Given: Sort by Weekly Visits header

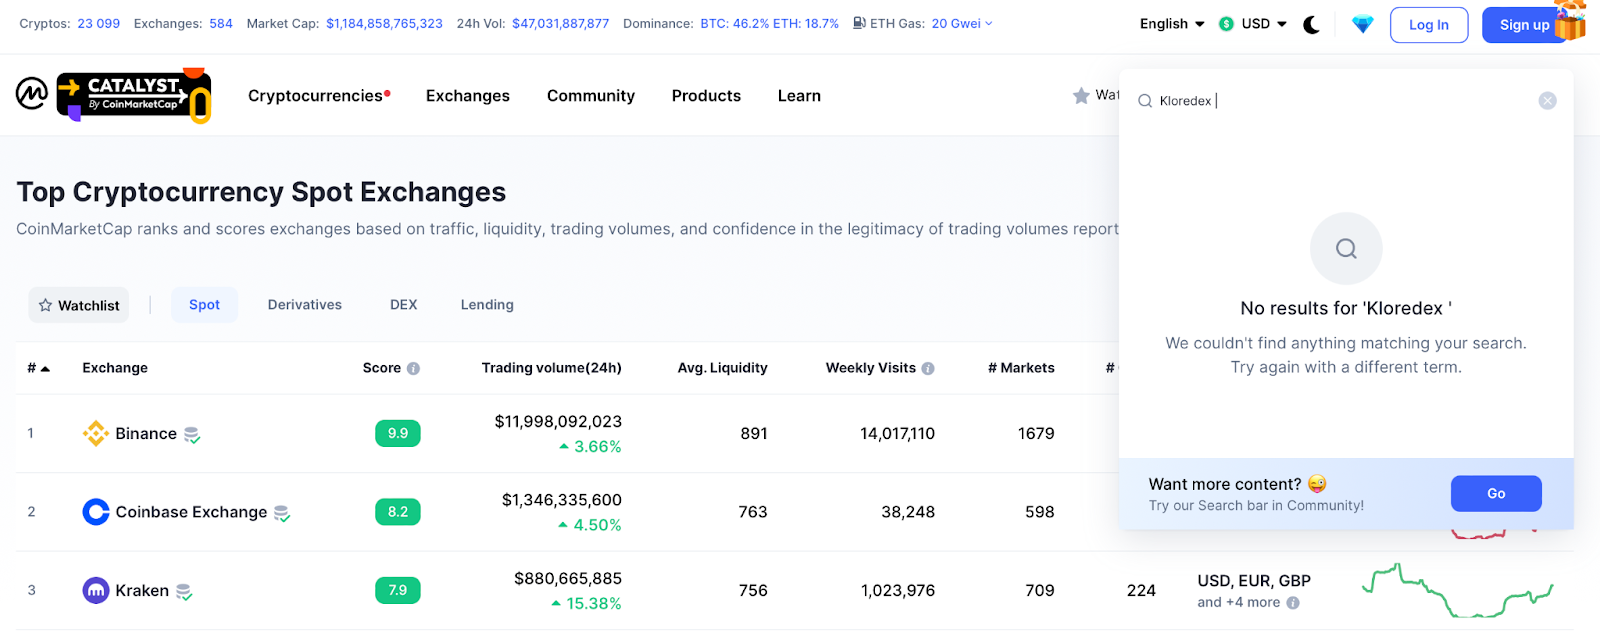Looking at the screenshot, I should coord(871,368).
